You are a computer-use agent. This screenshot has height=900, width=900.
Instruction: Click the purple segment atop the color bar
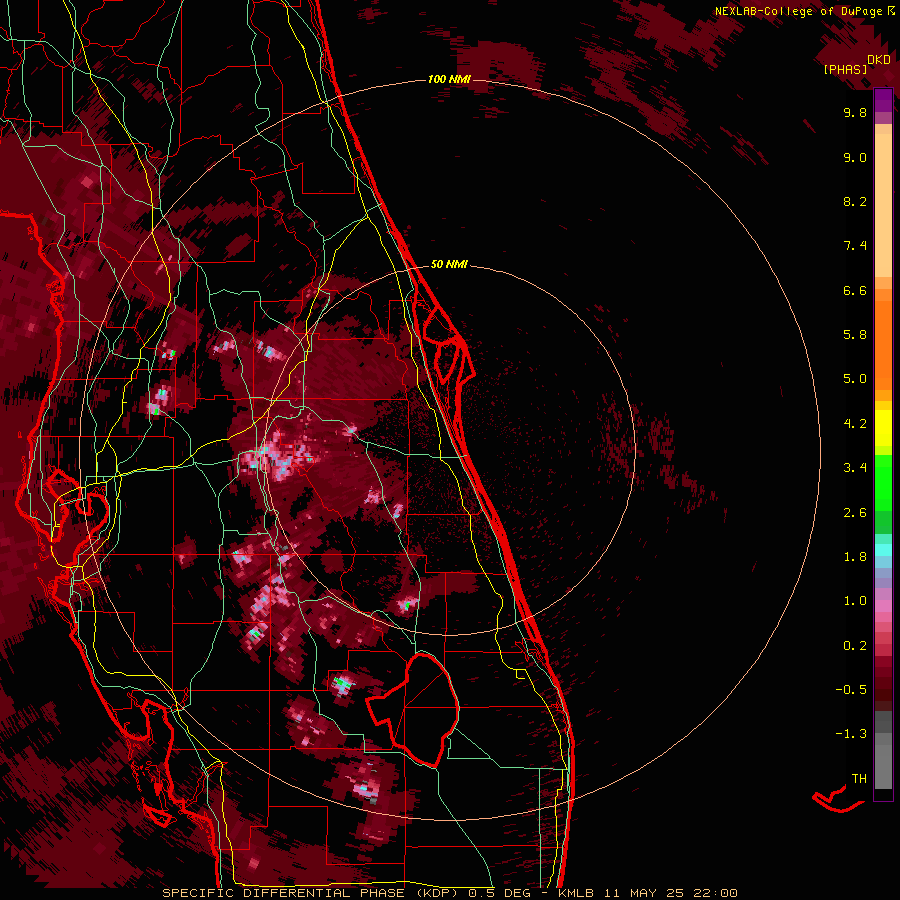[883, 101]
